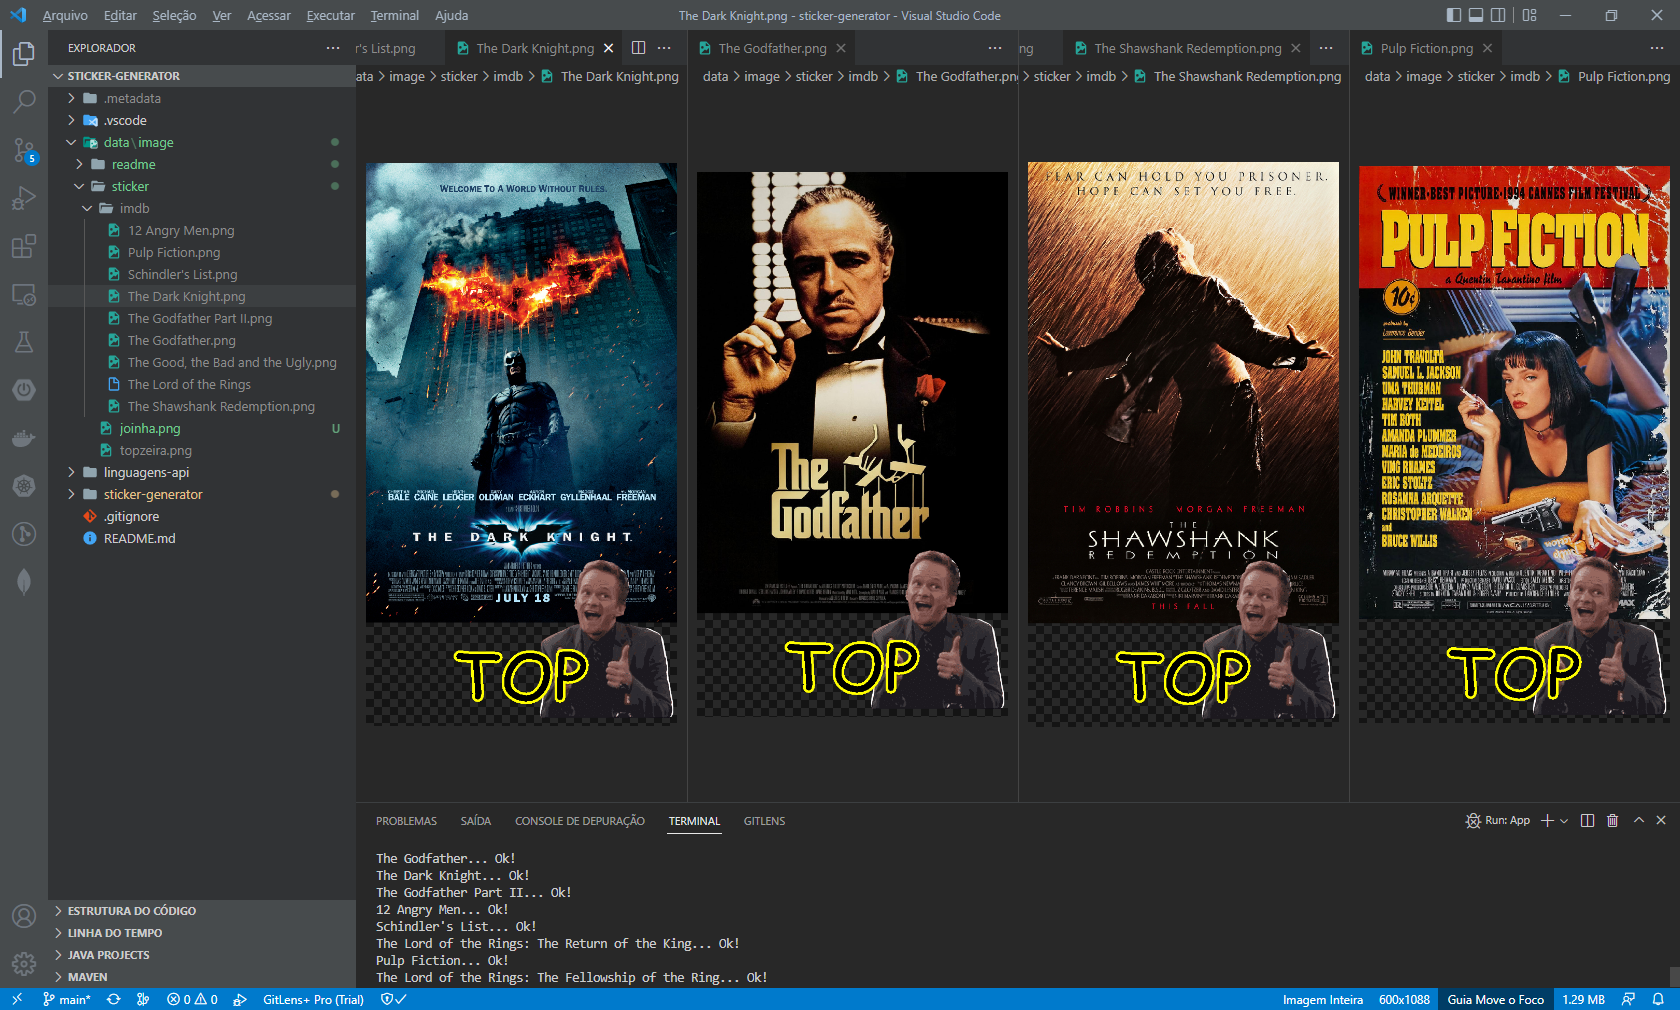
Task: Toggle primary side bar visibility
Action: pos(1453,15)
